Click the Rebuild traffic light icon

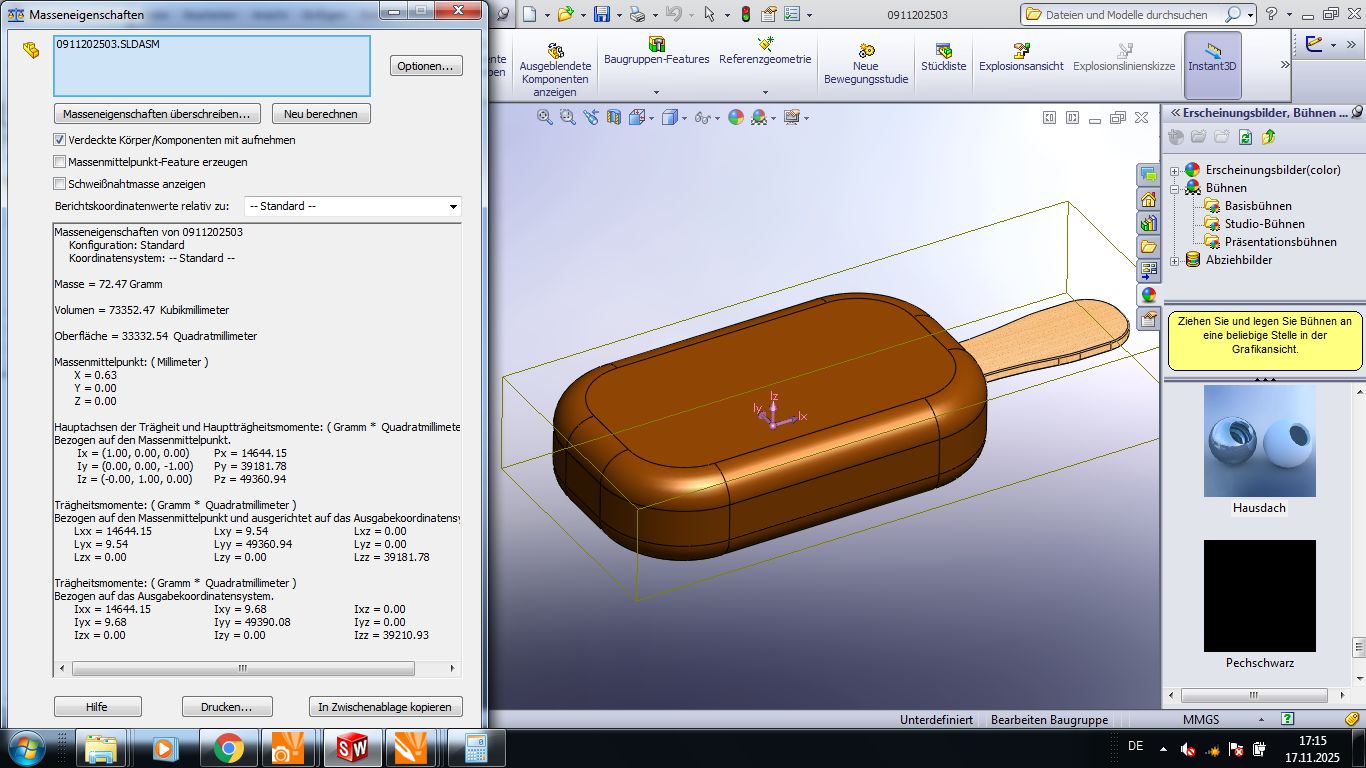point(745,14)
